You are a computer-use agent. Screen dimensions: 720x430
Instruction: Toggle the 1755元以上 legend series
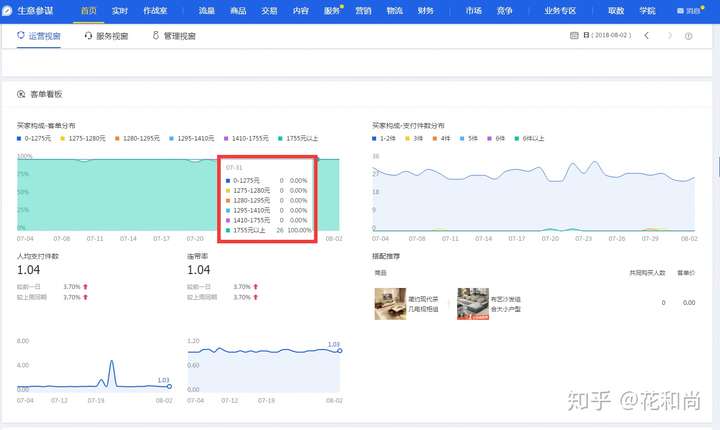point(297,137)
